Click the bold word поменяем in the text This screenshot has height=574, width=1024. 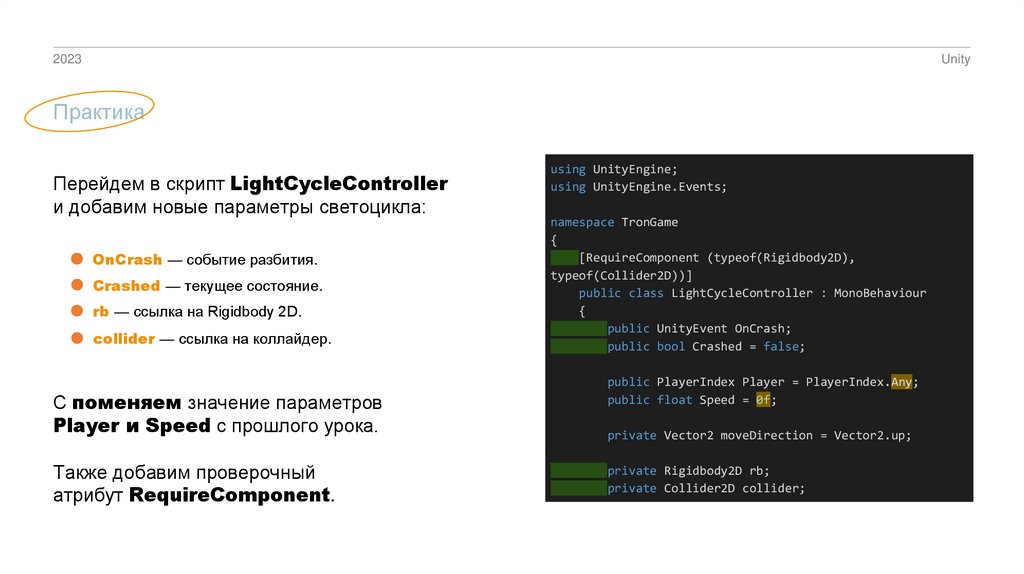point(126,404)
